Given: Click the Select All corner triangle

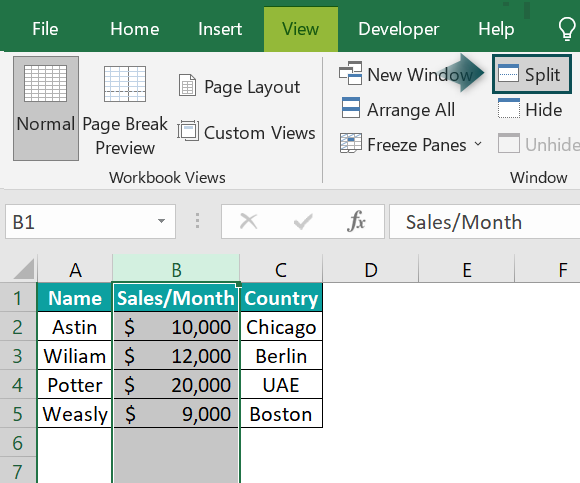Looking at the screenshot, I should [24, 269].
